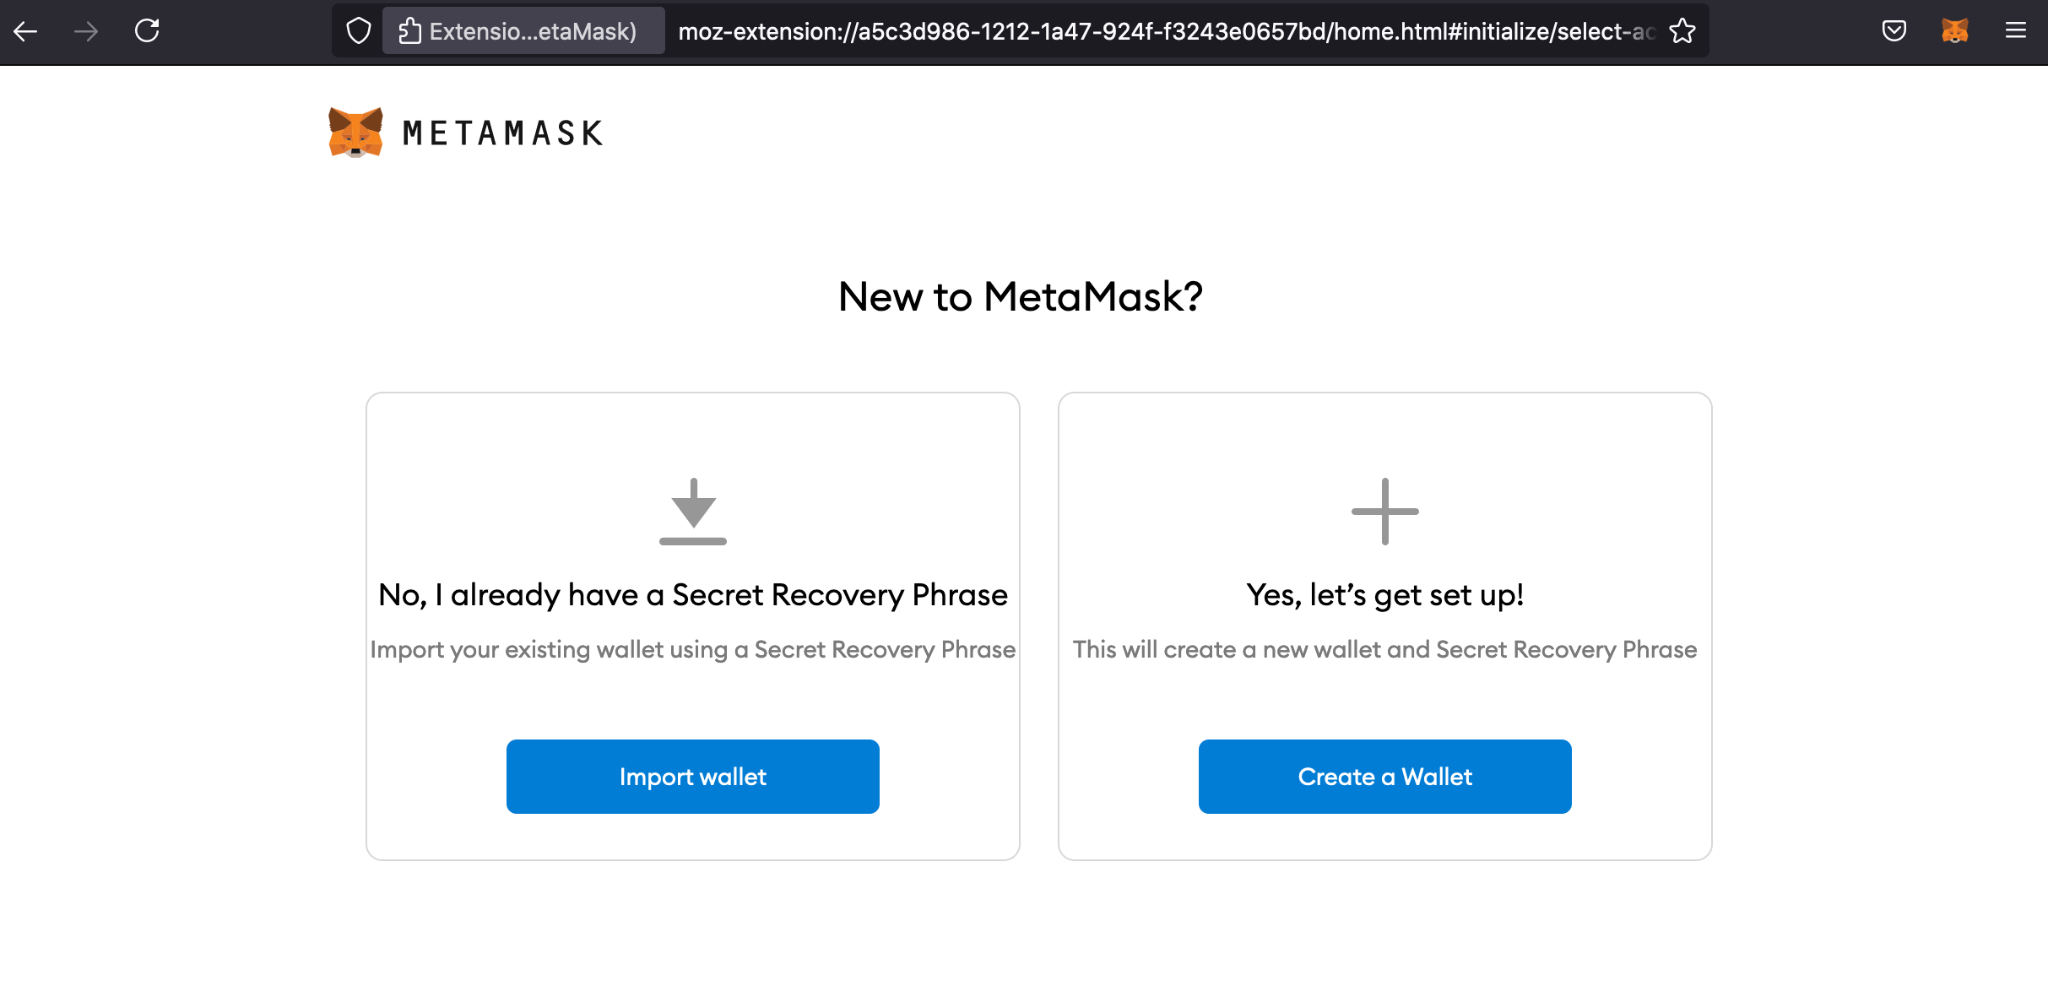Click the "New to MetaMask?" heading
The image size is (2048, 989).
[x=1021, y=297]
